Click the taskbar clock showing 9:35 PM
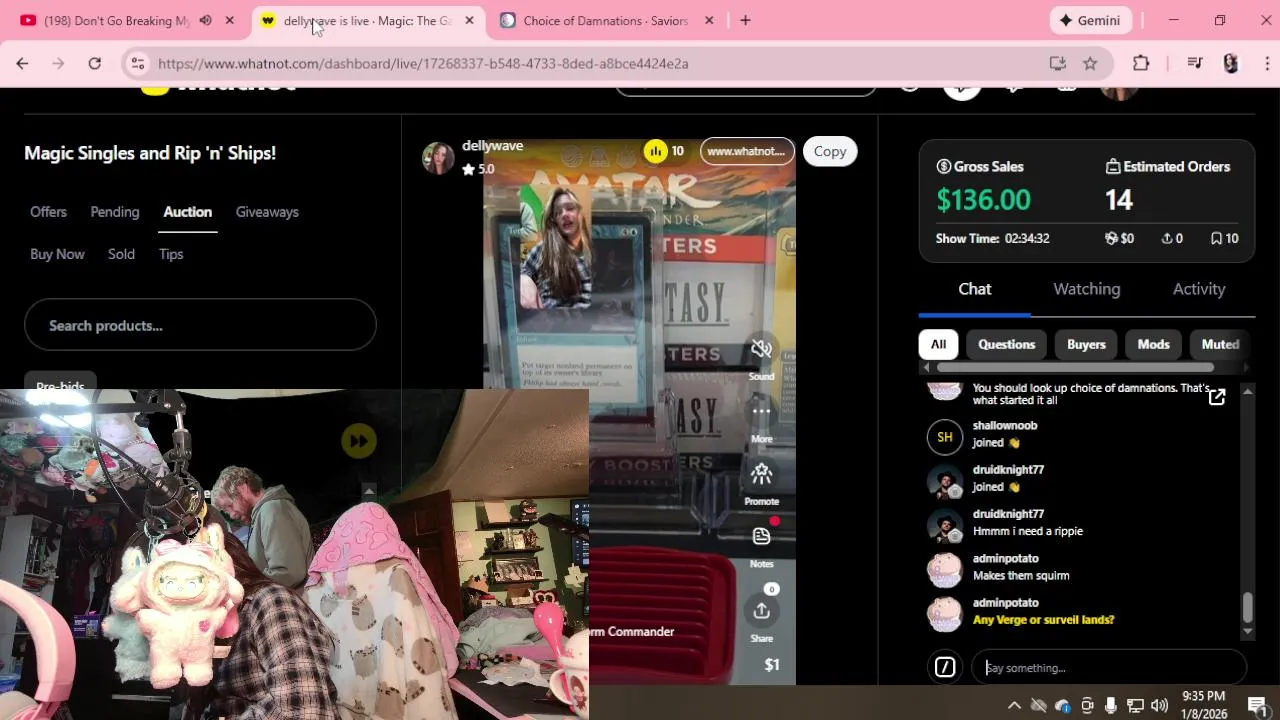The image size is (1280, 720). pyautogui.click(x=1203, y=704)
